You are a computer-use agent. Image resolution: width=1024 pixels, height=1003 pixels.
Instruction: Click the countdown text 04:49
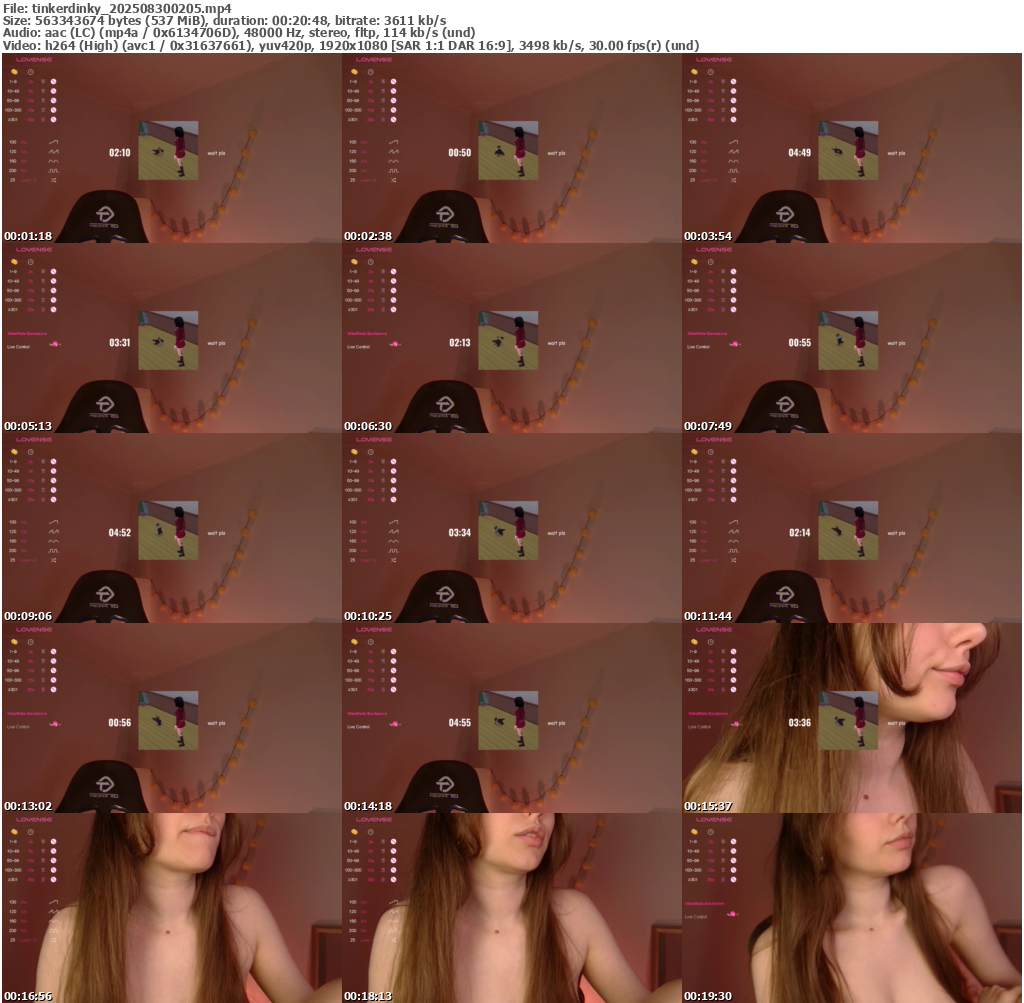coord(799,153)
